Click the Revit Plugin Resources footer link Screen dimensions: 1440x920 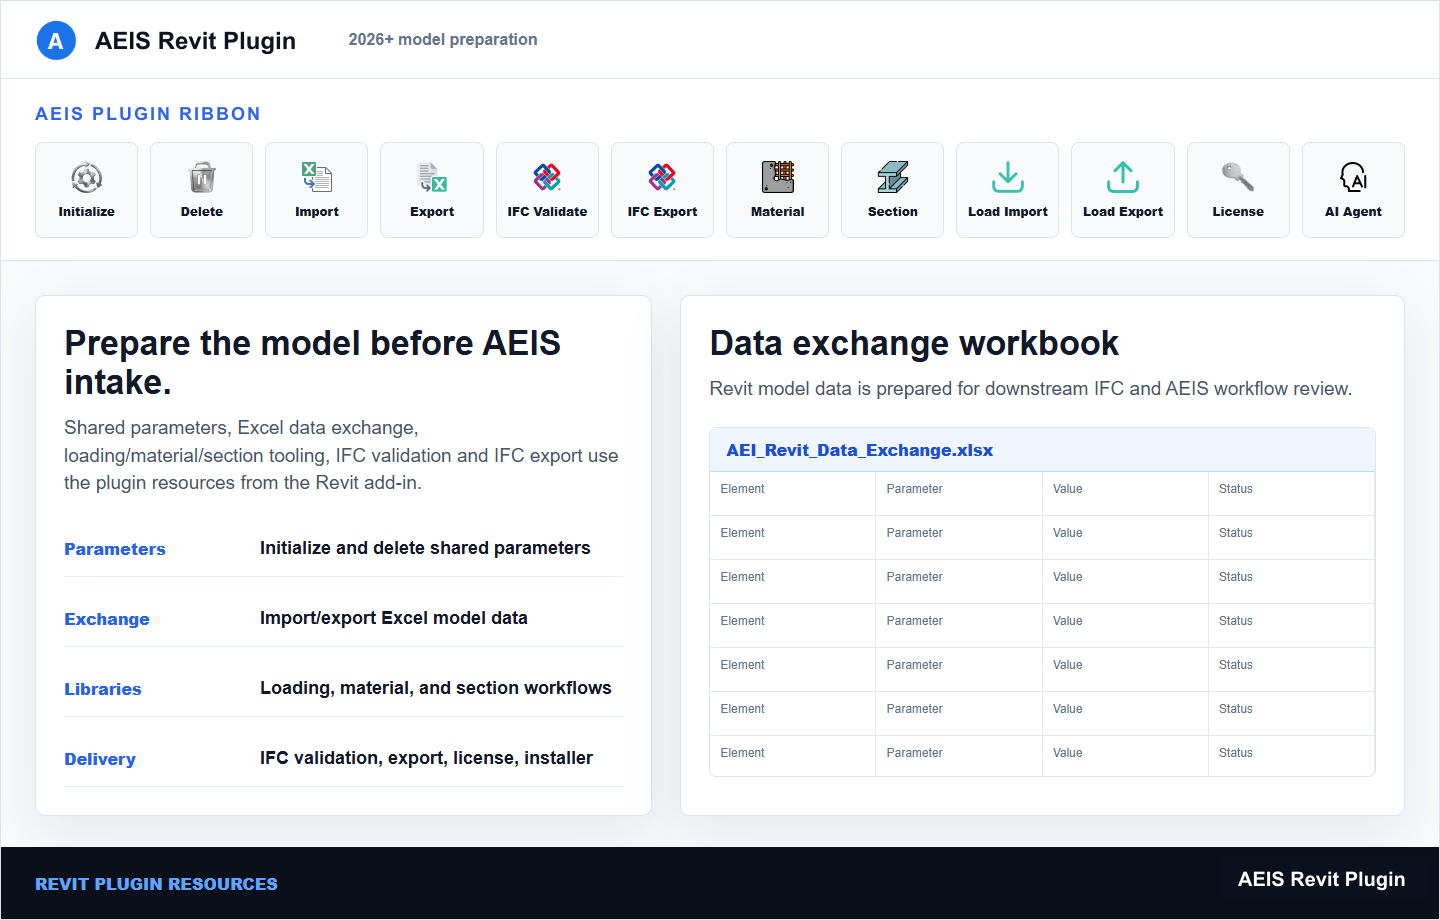coord(156,884)
